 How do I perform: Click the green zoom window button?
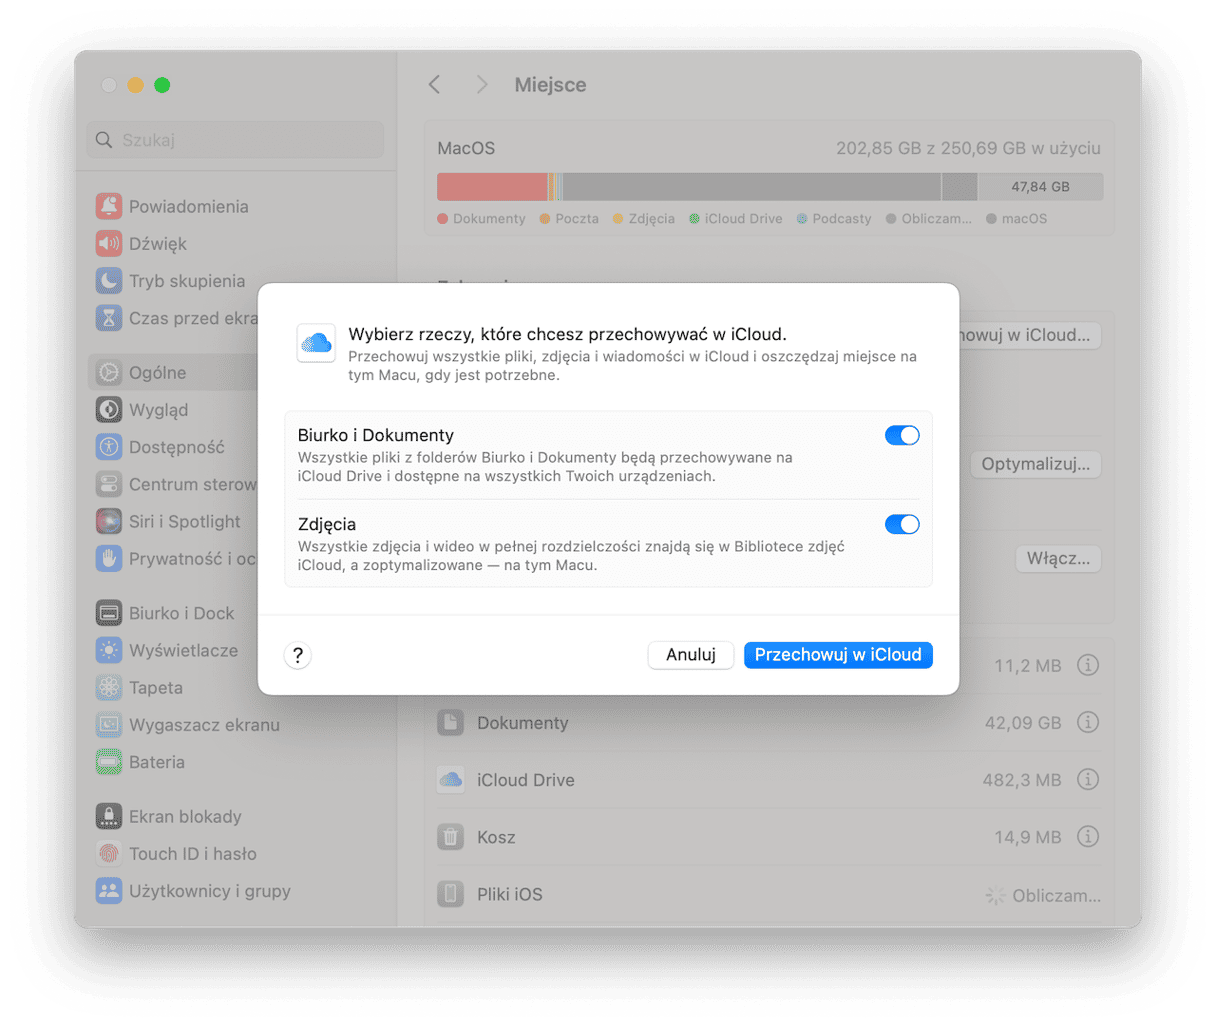[162, 85]
